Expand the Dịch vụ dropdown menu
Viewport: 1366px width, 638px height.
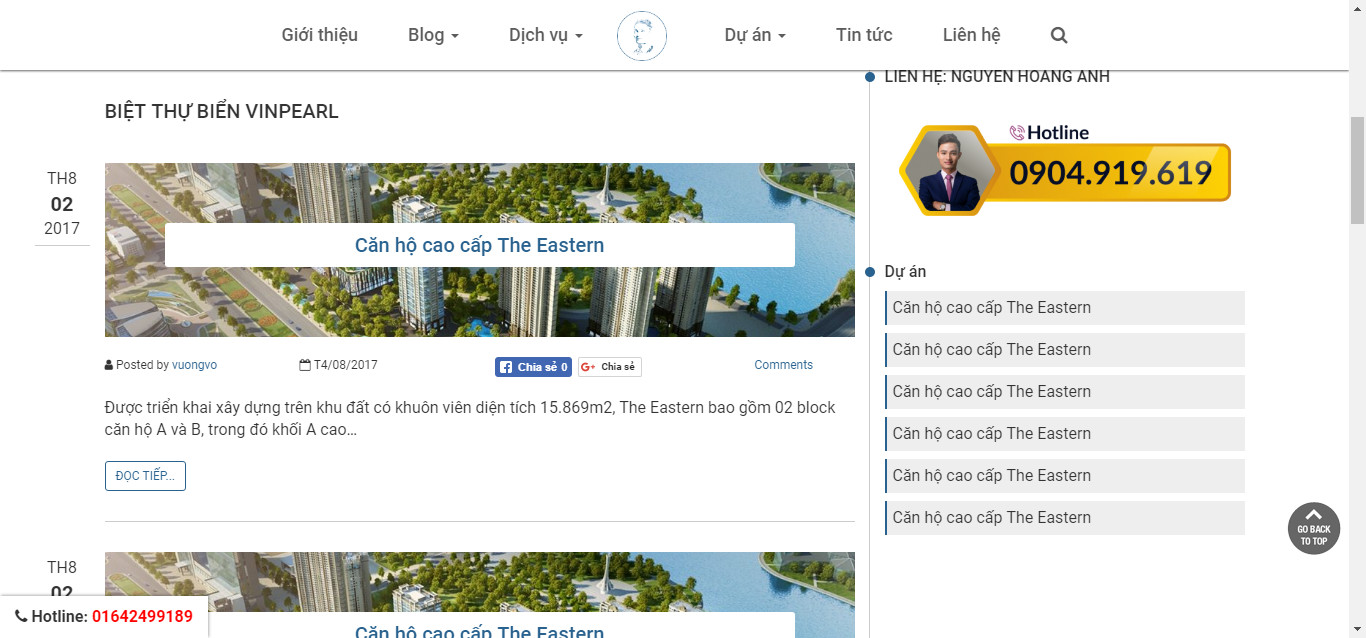pos(545,35)
